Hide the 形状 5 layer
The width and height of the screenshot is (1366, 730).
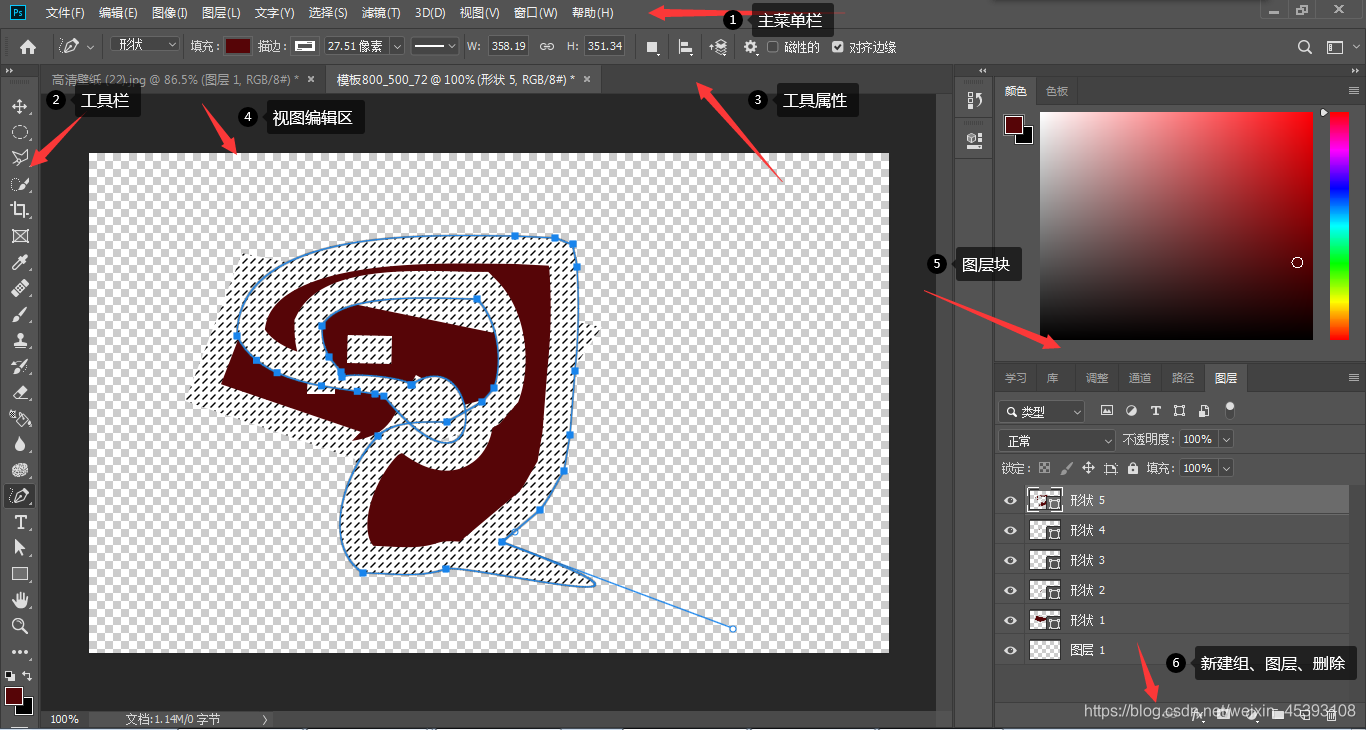click(1010, 500)
